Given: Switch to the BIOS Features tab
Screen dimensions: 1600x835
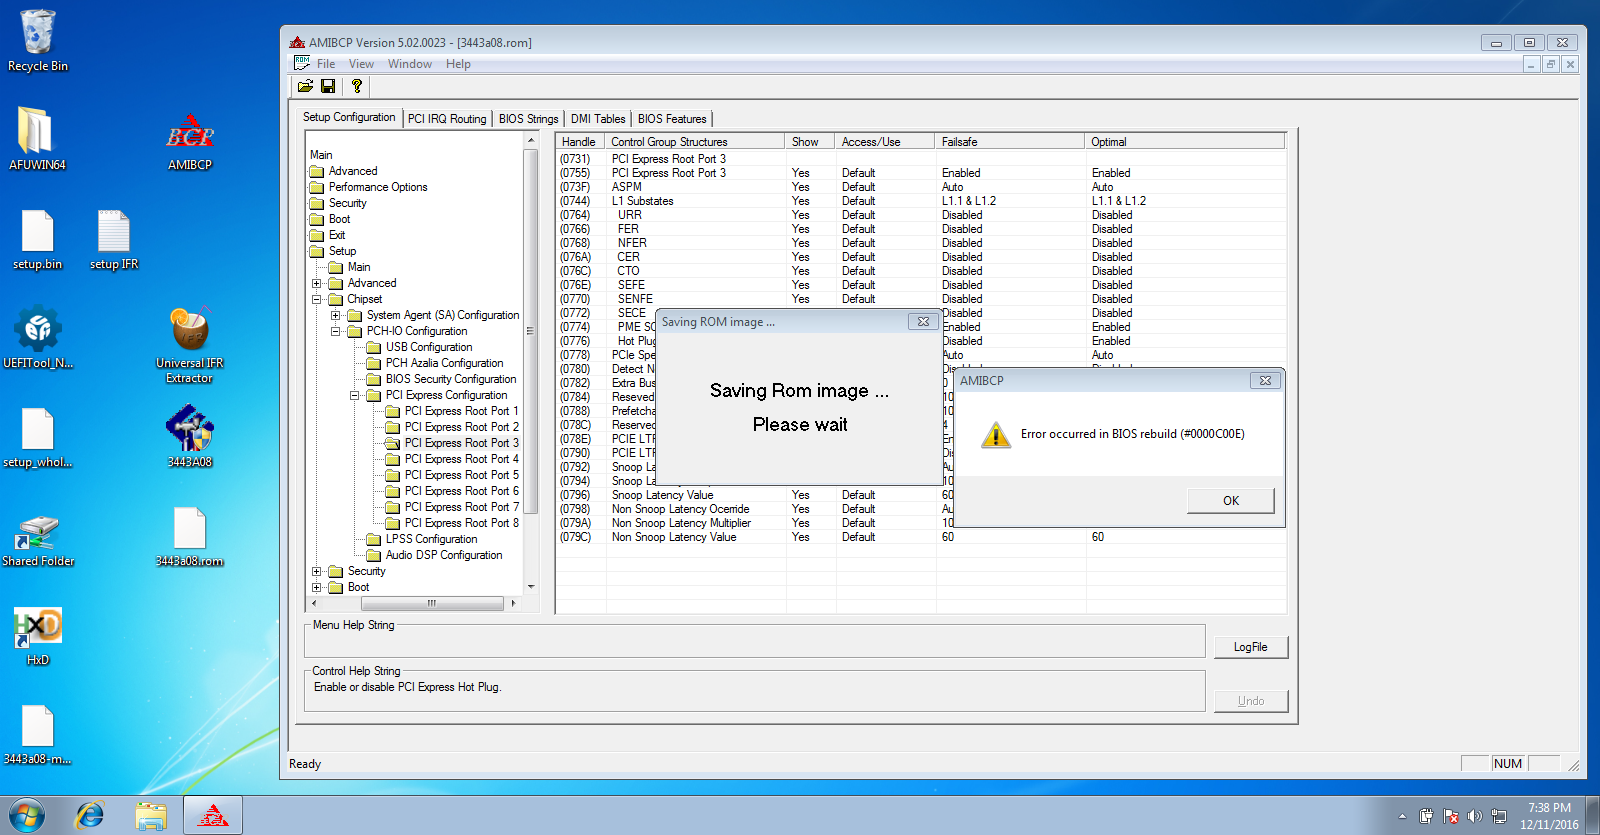Looking at the screenshot, I should click(672, 119).
